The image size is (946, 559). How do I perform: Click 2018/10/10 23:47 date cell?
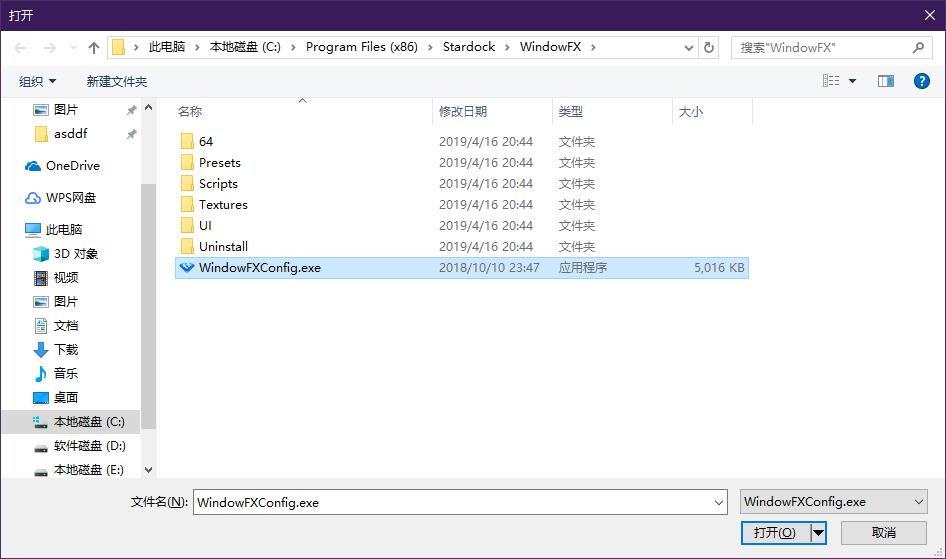(489, 268)
